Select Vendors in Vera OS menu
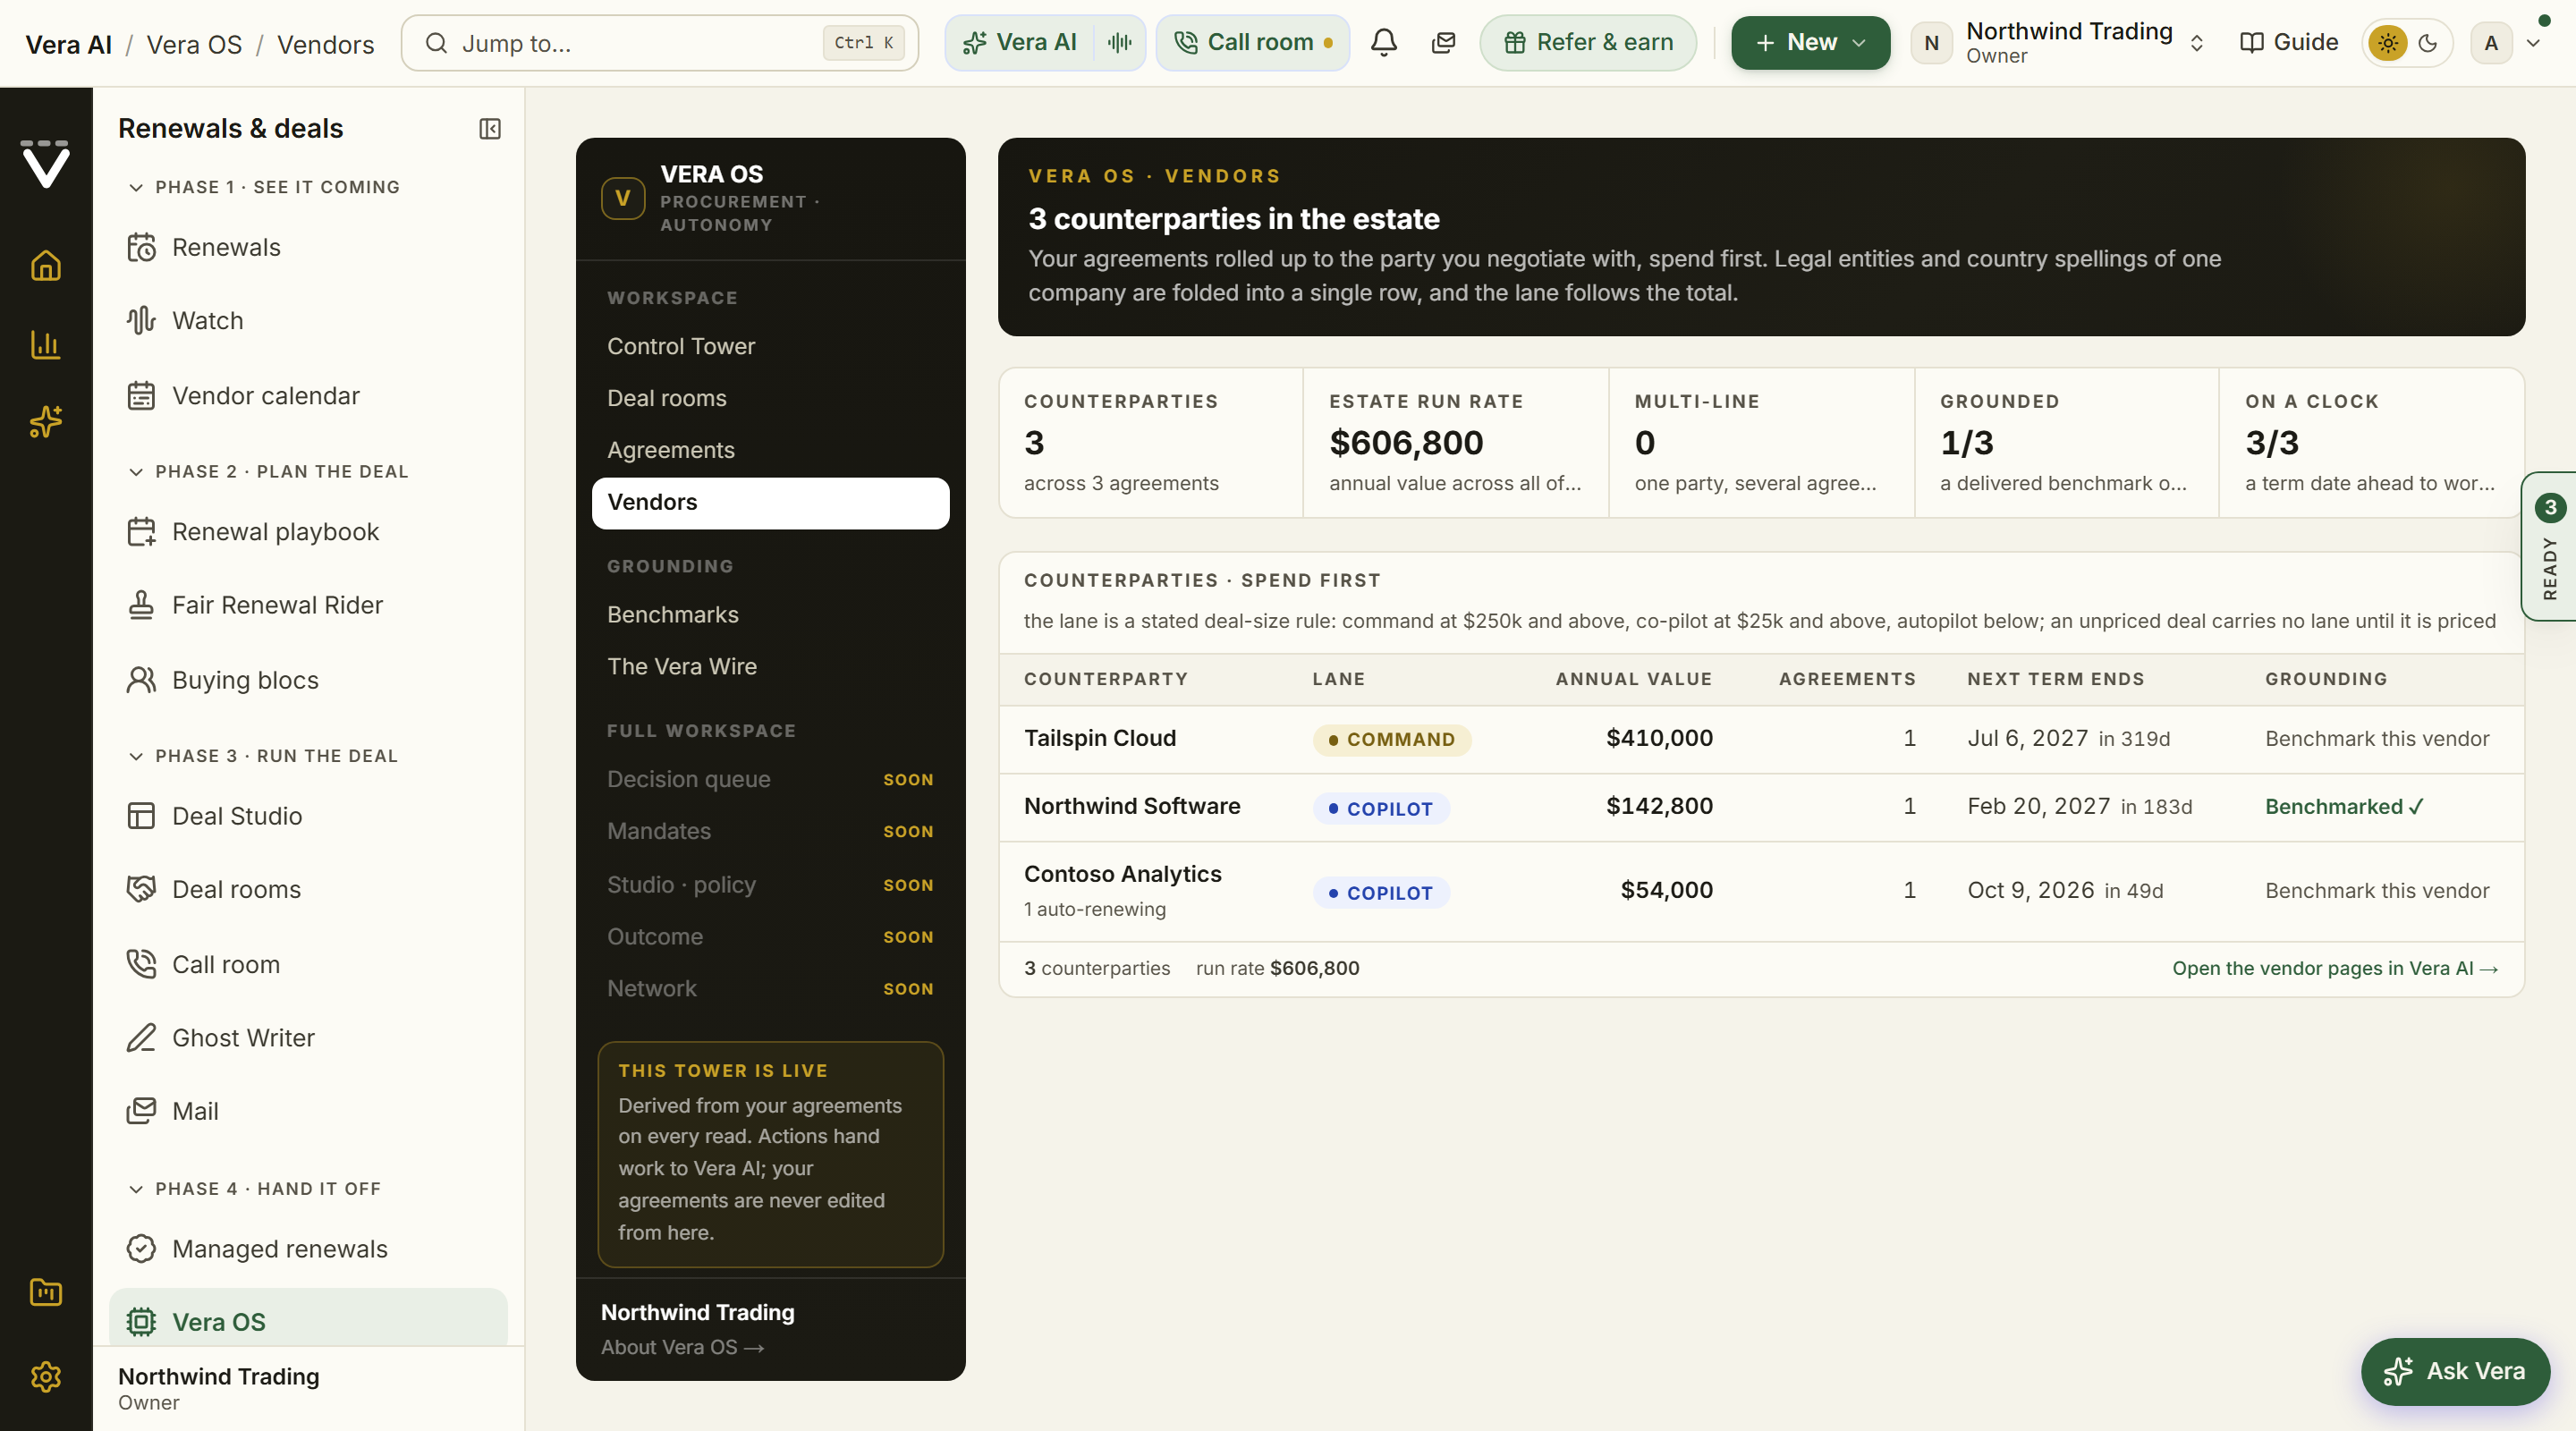The width and height of the screenshot is (2576, 1431). point(770,503)
